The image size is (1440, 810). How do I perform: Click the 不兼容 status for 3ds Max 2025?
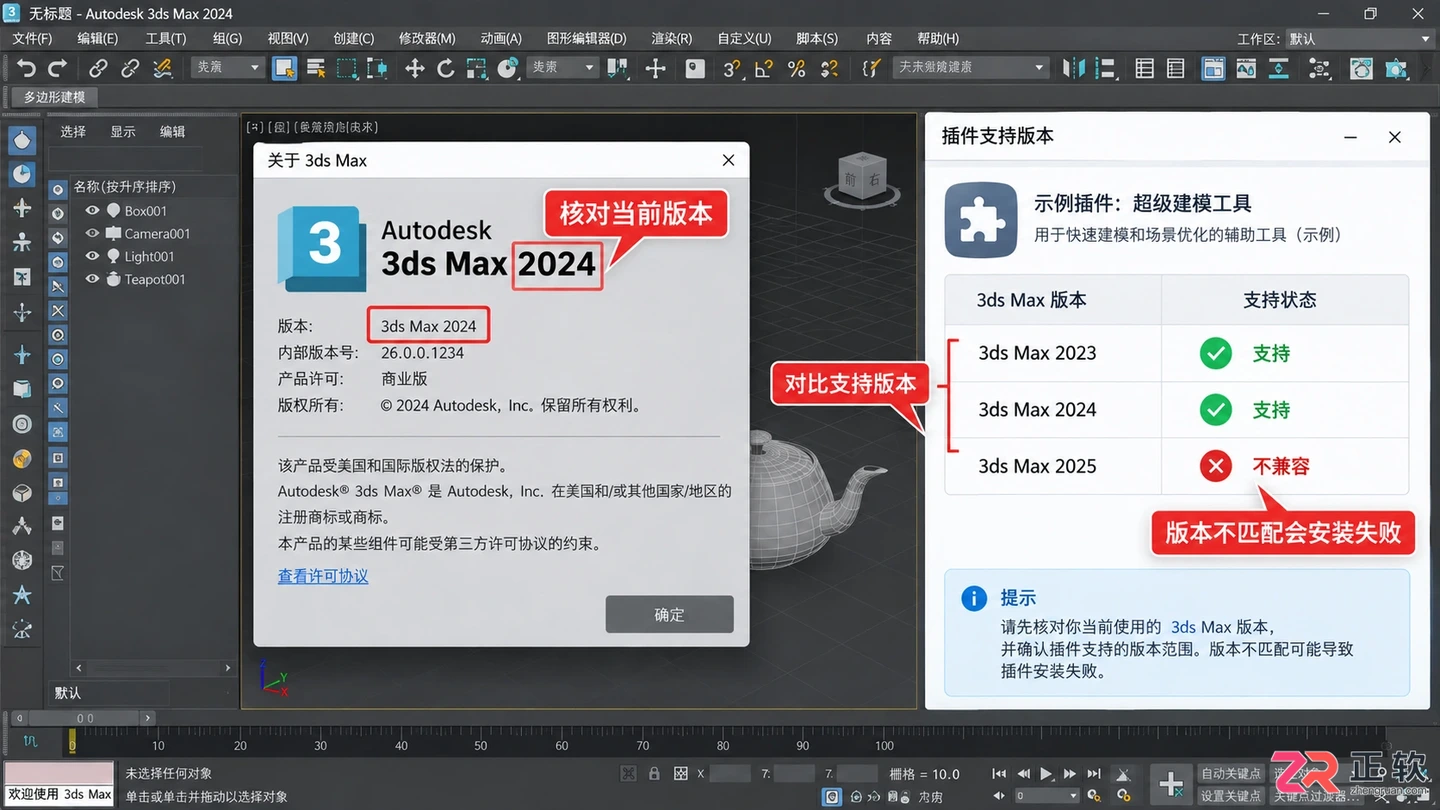click(1281, 466)
